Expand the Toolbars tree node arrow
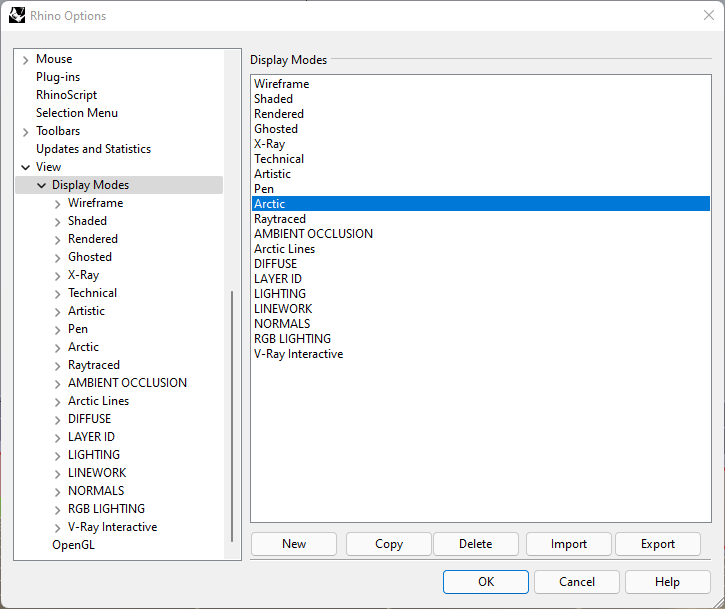The width and height of the screenshot is (725, 609). pyautogui.click(x=25, y=132)
